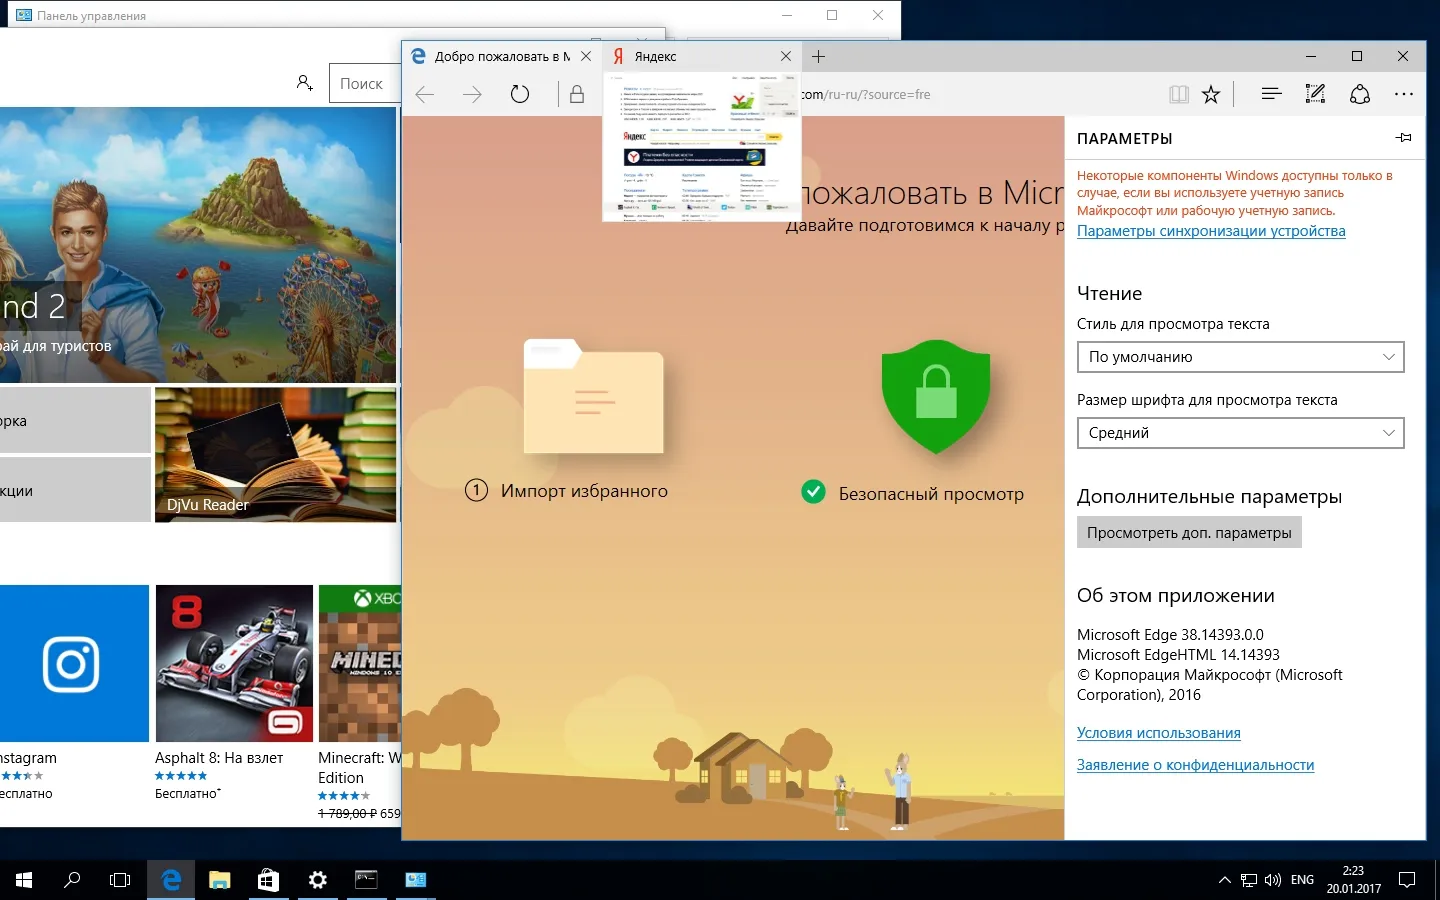Open the Edge More (three dots) menu
Image resolution: width=1440 pixels, height=900 pixels.
point(1404,94)
